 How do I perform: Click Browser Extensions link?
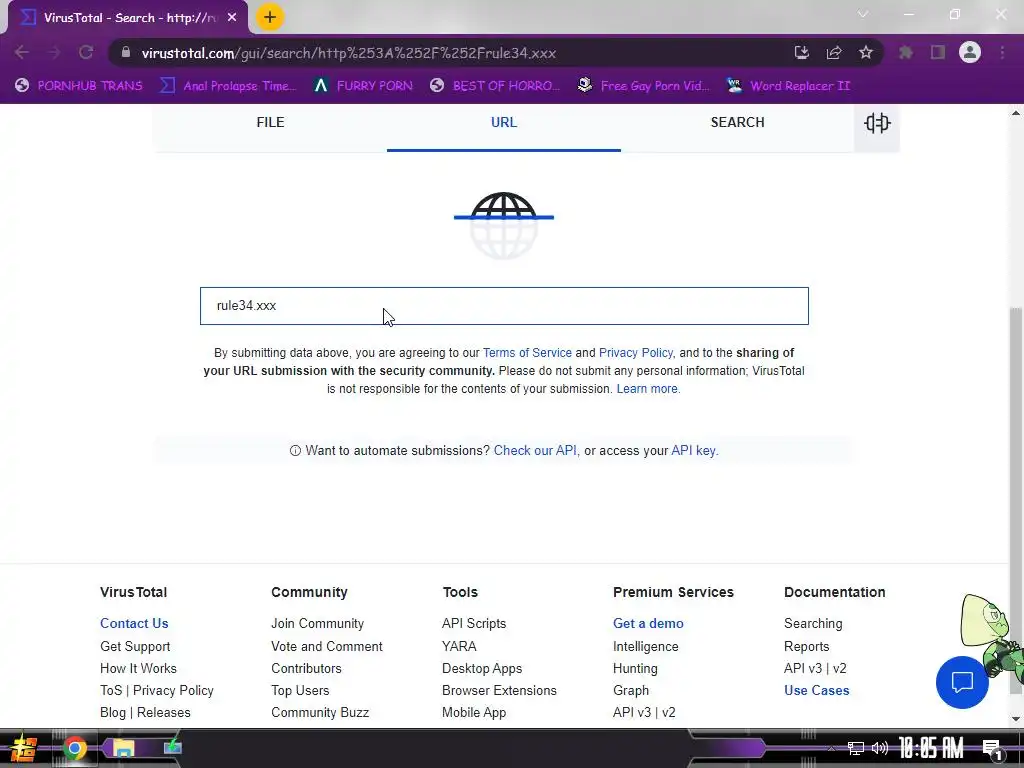coord(499,690)
